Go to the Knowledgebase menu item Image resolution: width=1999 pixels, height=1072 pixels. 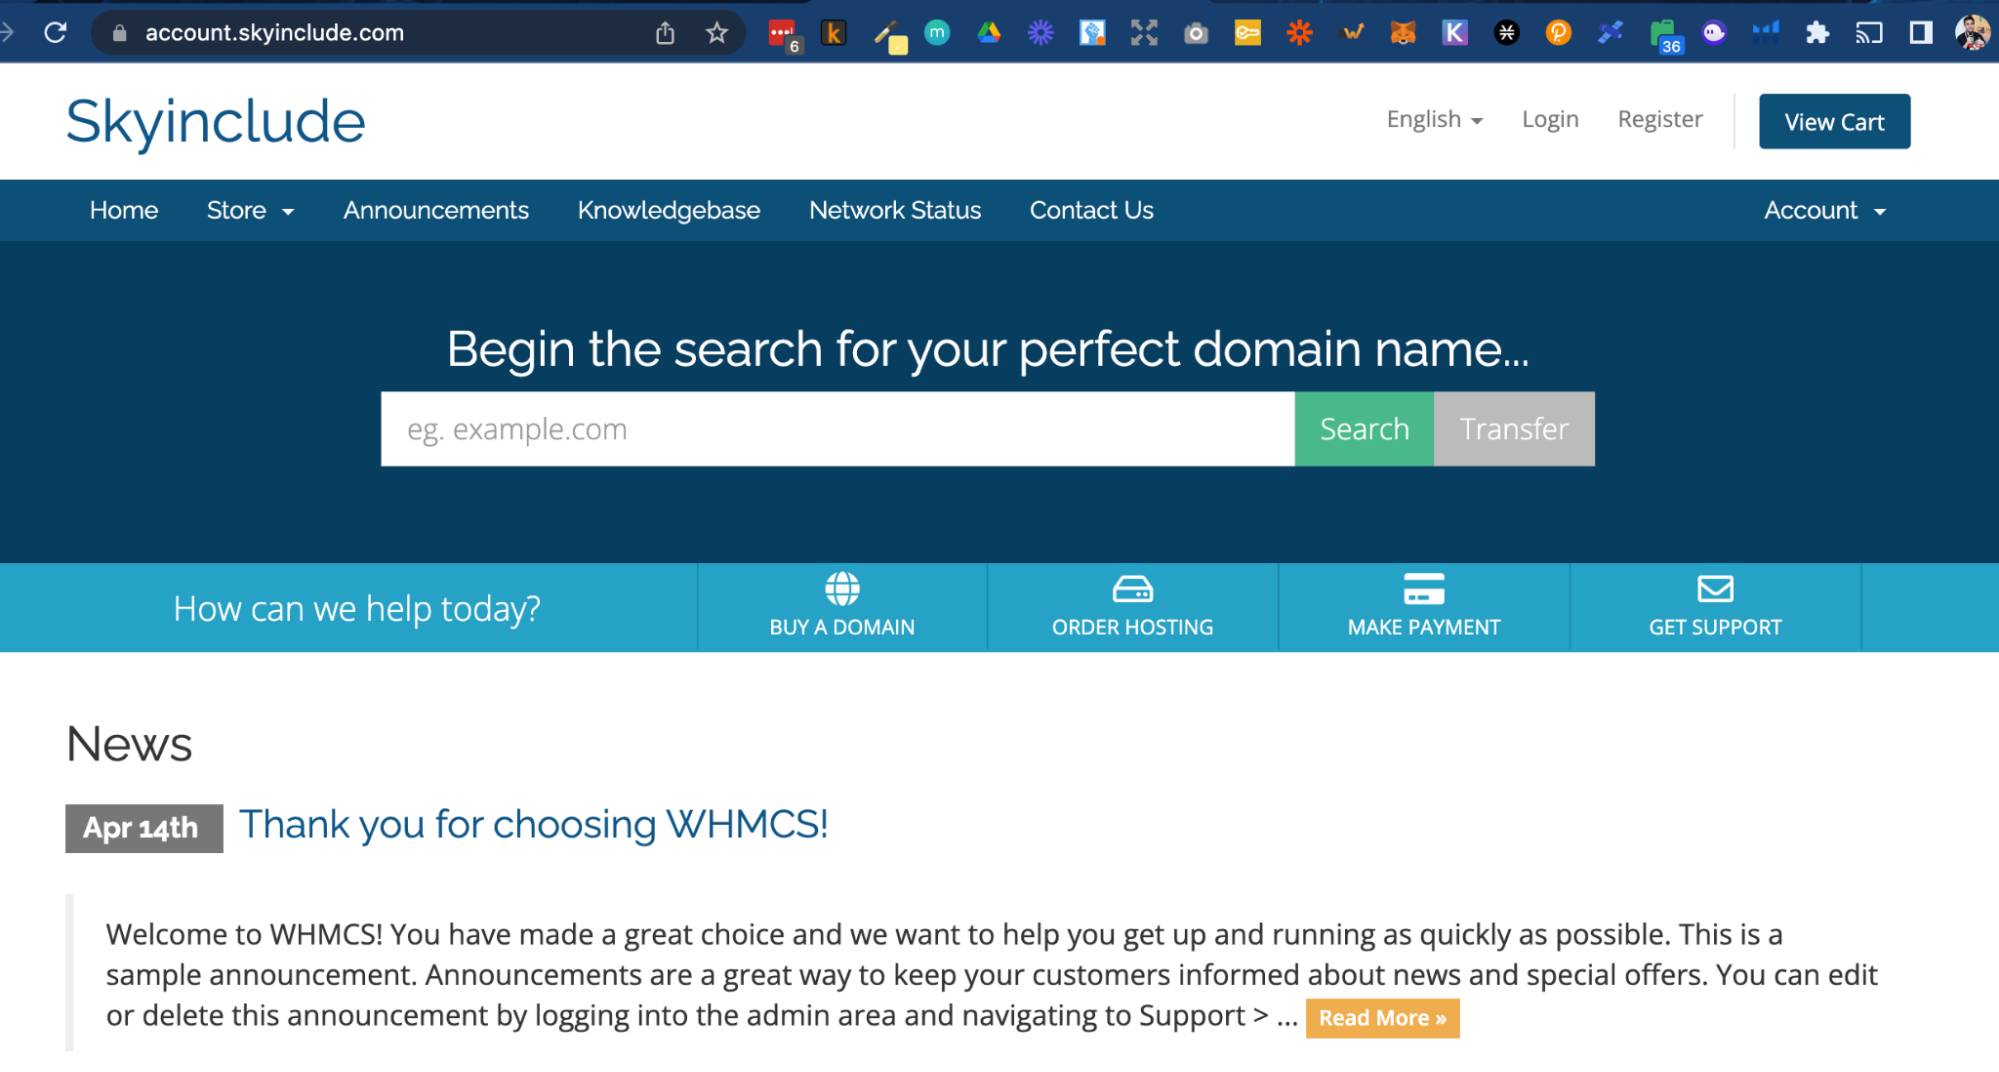(x=668, y=210)
